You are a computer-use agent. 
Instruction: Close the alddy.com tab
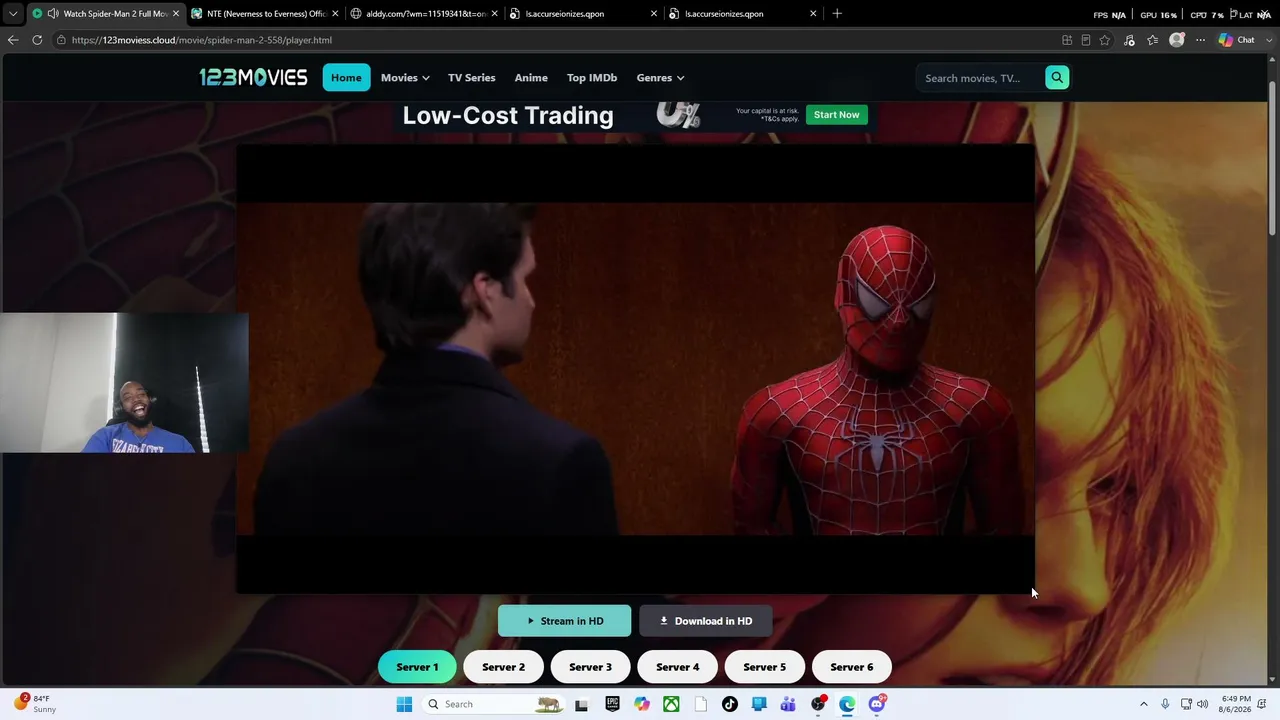click(x=494, y=14)
